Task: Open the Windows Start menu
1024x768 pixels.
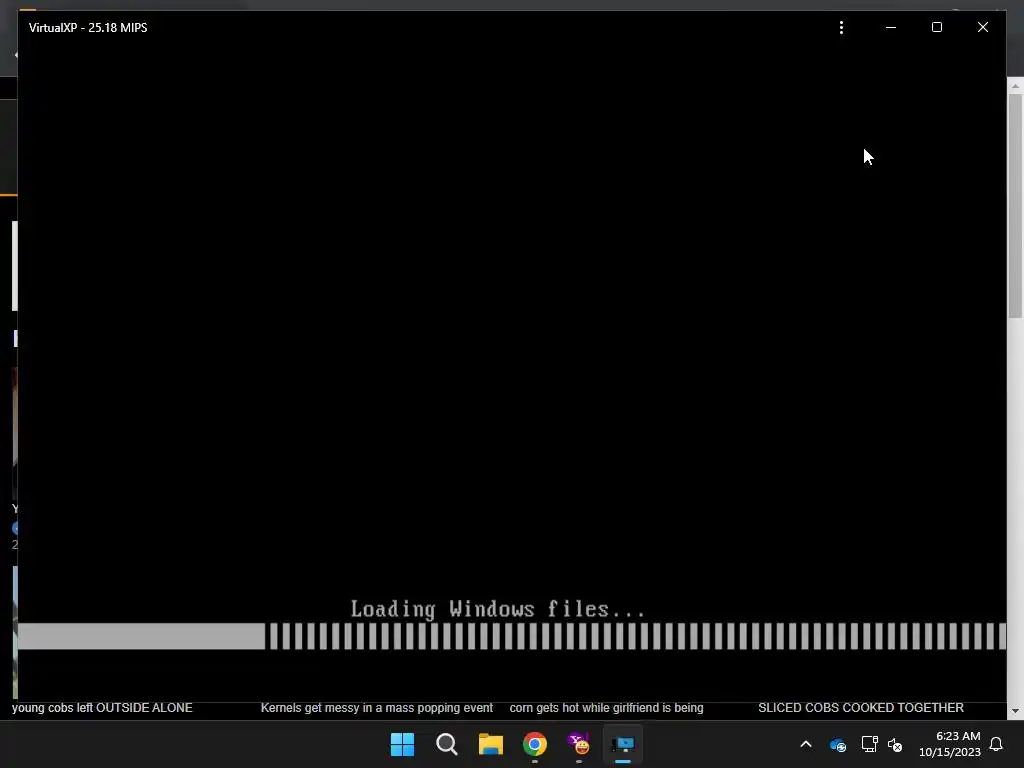Action: point(402,744)
